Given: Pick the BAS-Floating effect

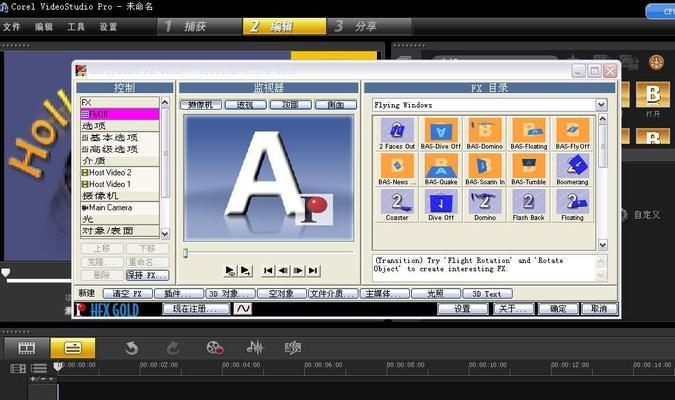Looking at the screenshot, I should pyautogui.click(x=529, y=134).
